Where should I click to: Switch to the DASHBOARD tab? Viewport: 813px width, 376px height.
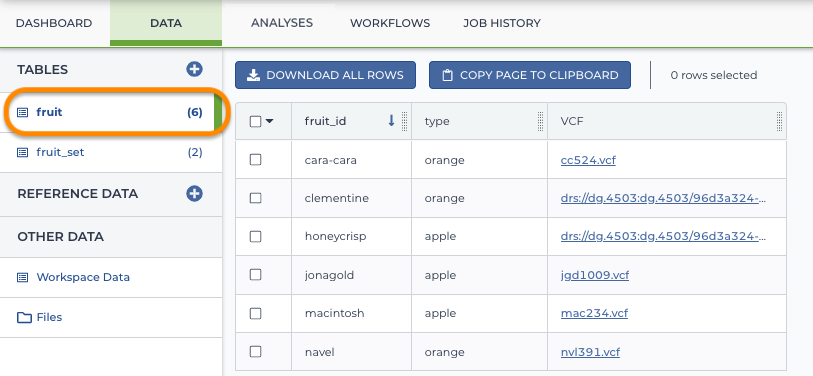point(54,23)
